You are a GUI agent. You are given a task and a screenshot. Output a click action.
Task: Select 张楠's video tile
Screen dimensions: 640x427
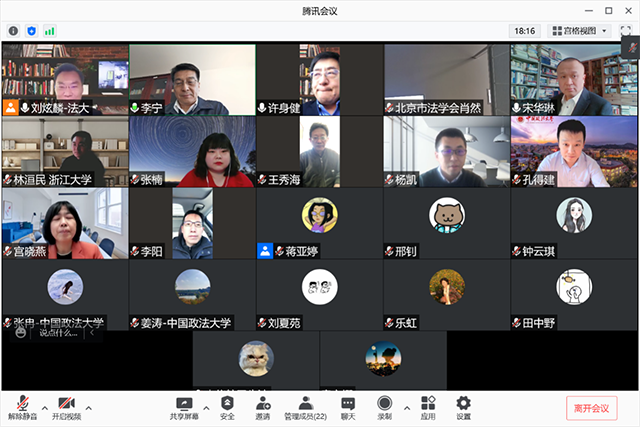click(192, 152)
